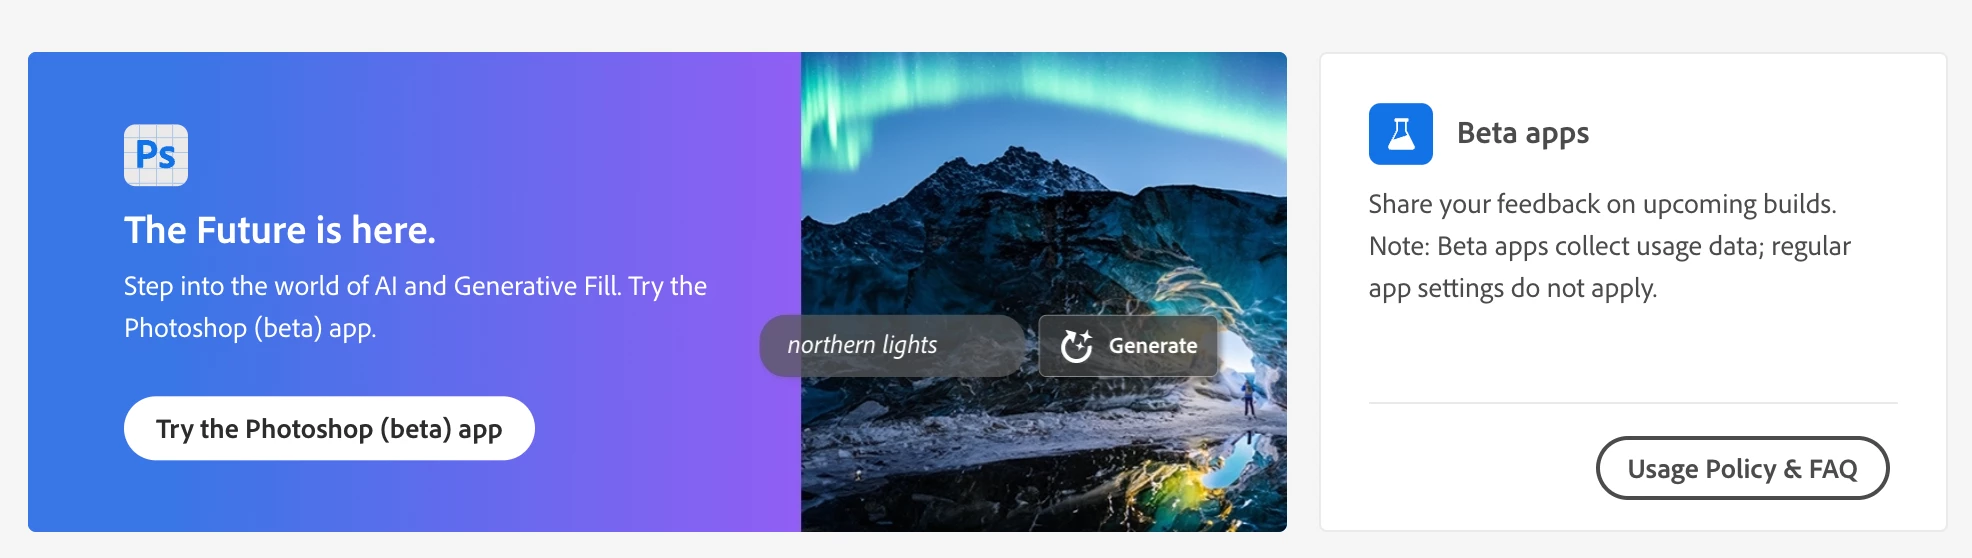Click "app settings do not apply" line

[x=1513, y=288]
